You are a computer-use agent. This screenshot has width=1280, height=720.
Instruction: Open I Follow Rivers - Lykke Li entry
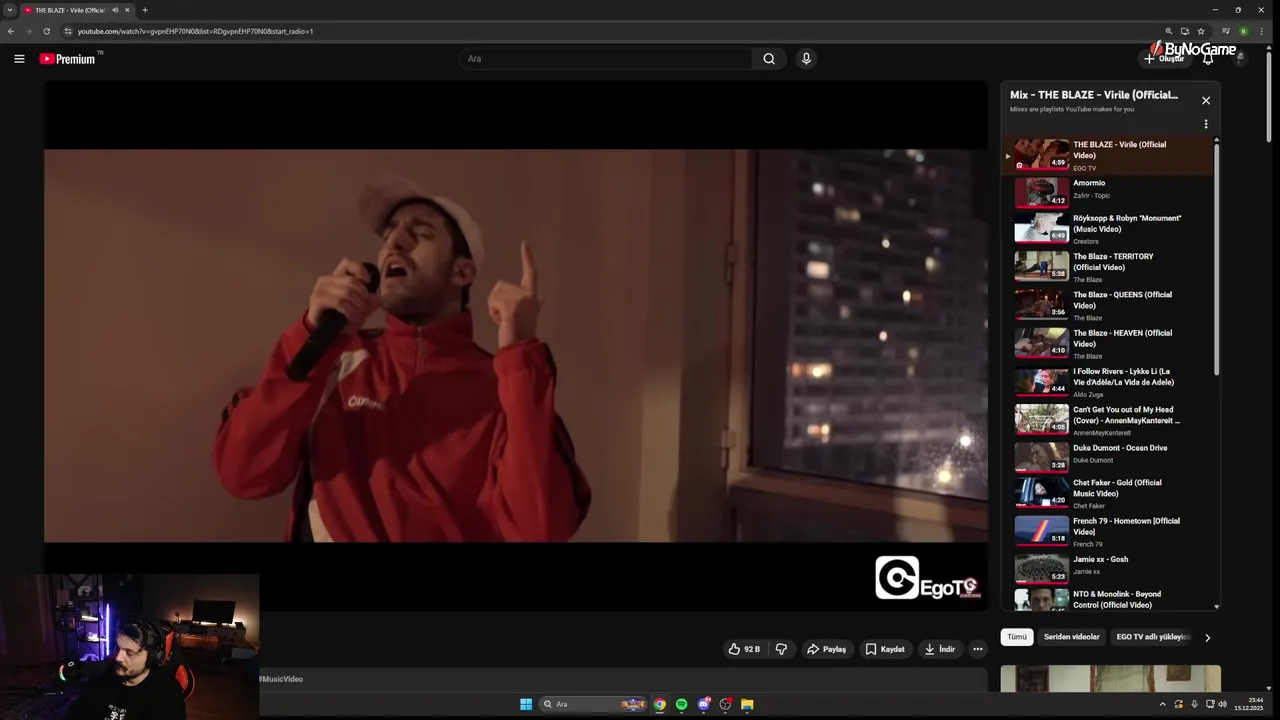(x=1108, y=382)
